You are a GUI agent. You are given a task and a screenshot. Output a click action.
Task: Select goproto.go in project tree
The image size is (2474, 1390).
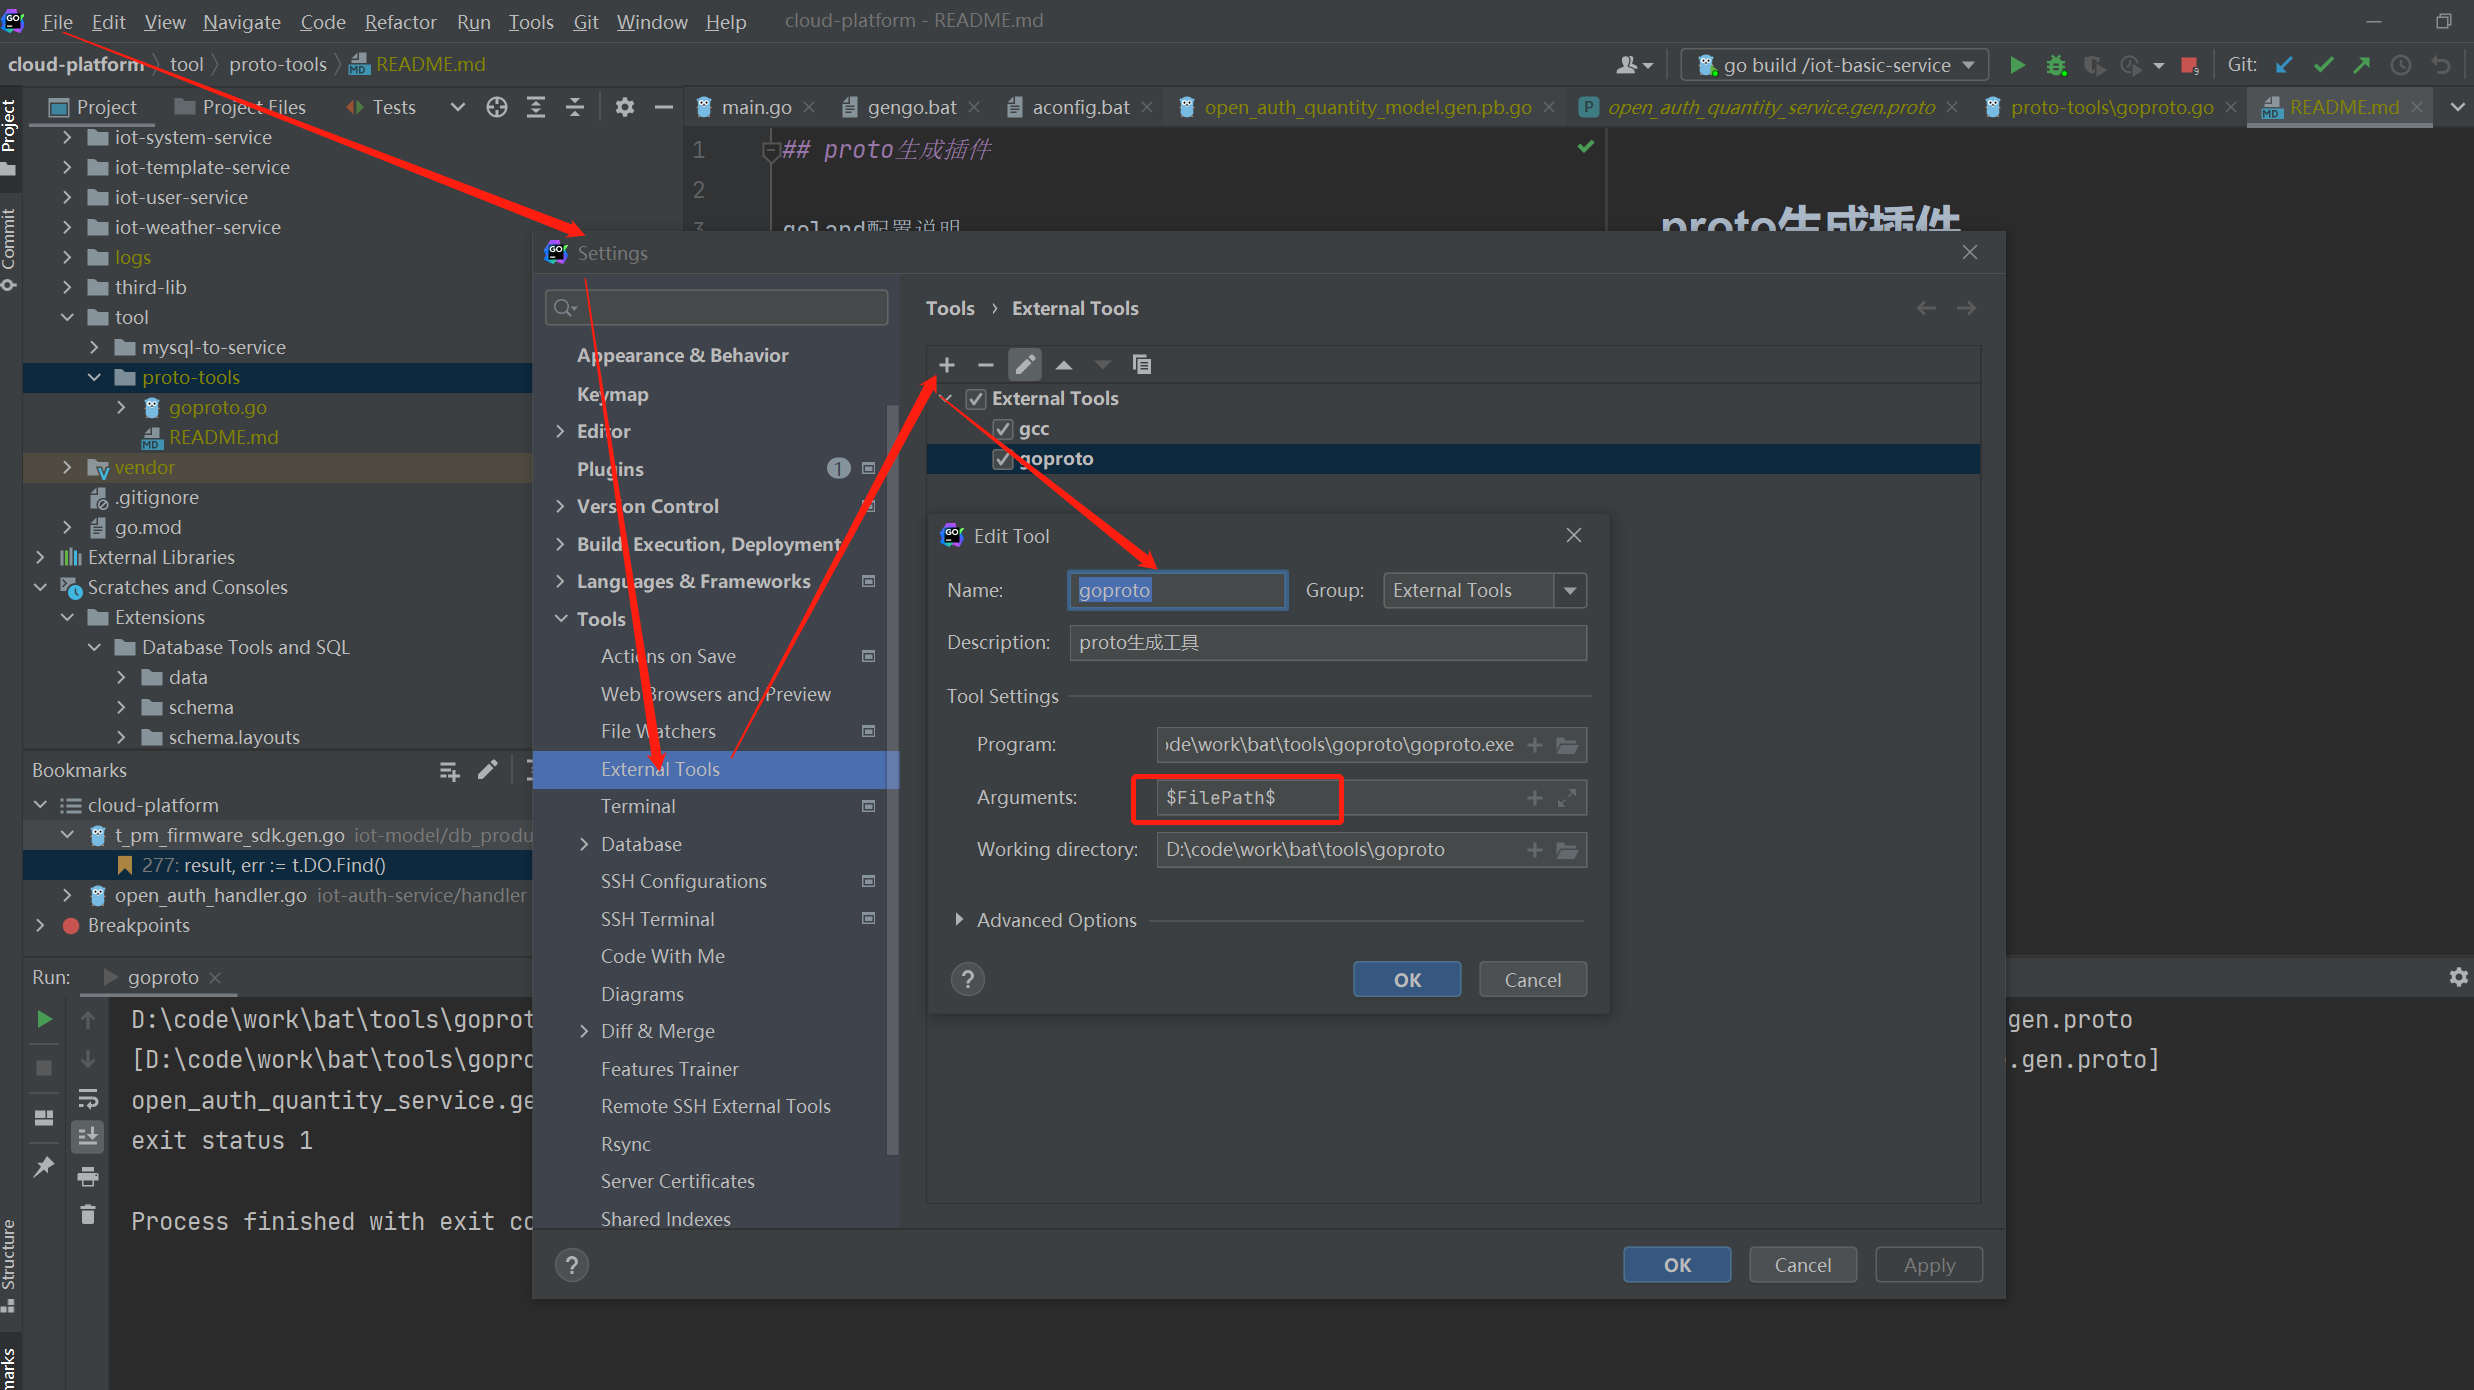(217, 407)
